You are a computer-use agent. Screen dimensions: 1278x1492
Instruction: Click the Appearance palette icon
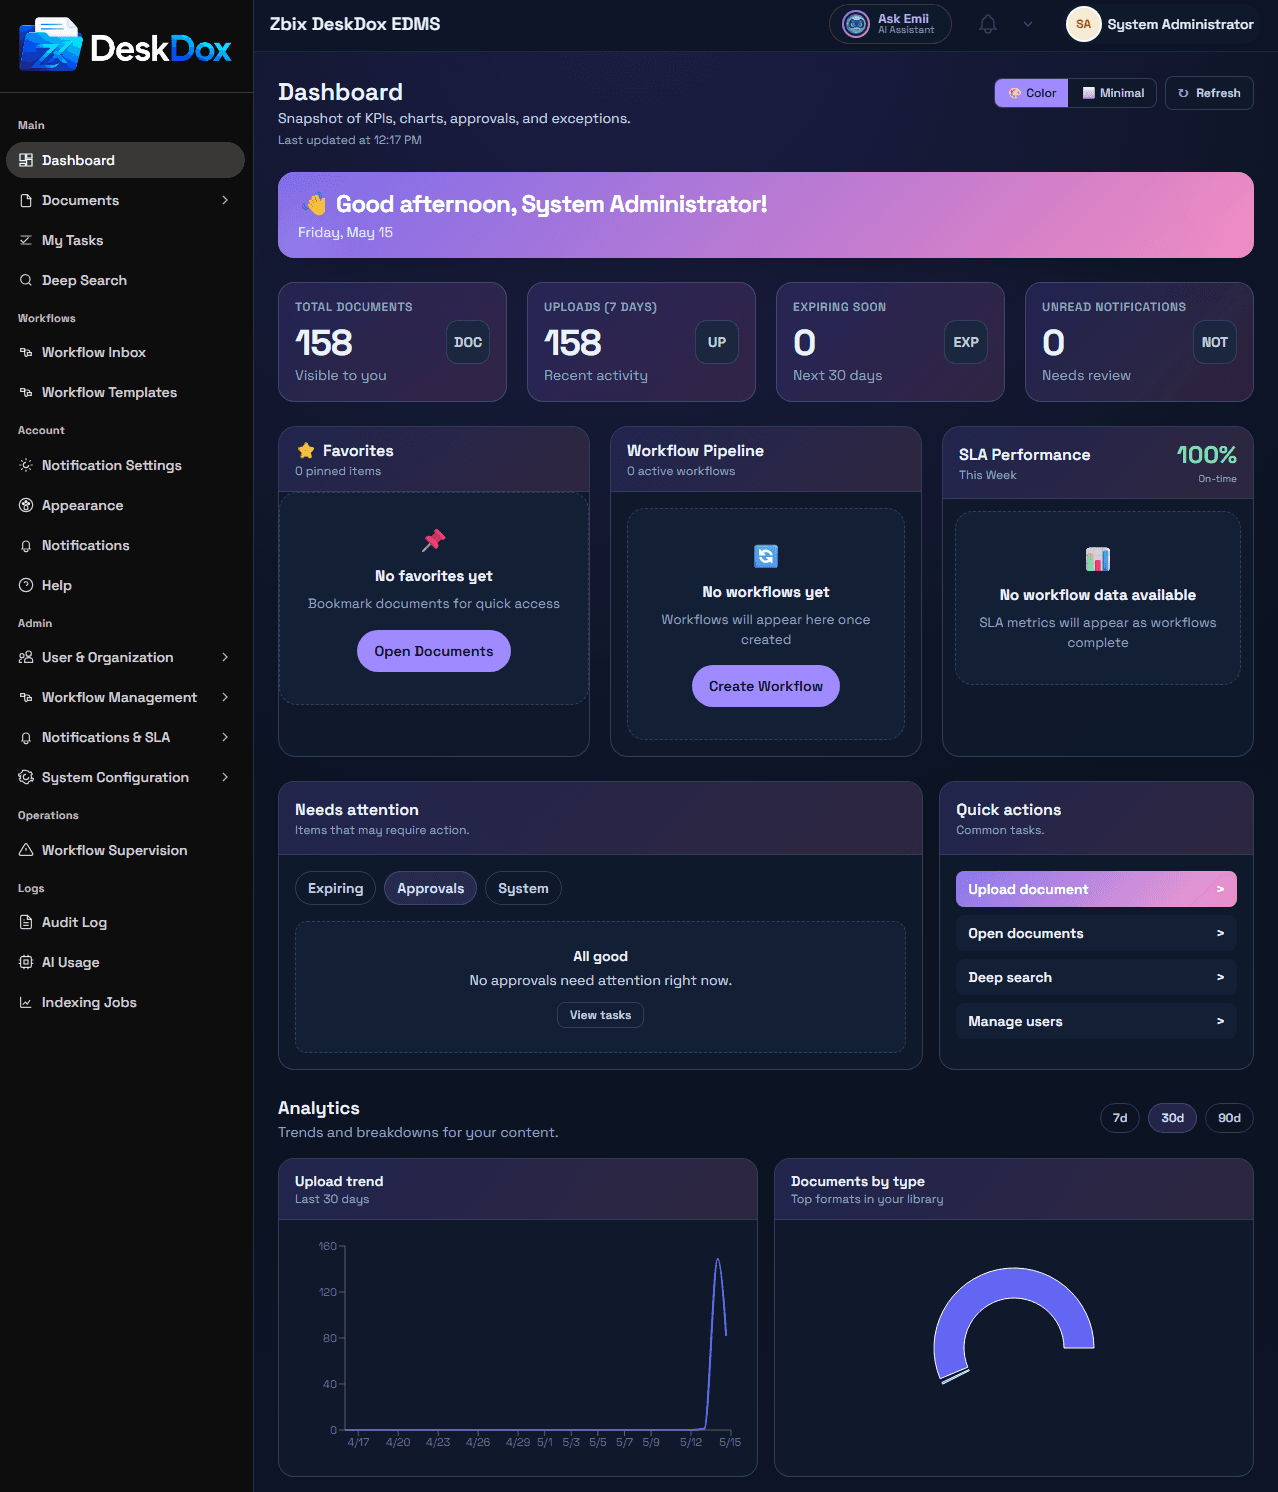[26, 505]
